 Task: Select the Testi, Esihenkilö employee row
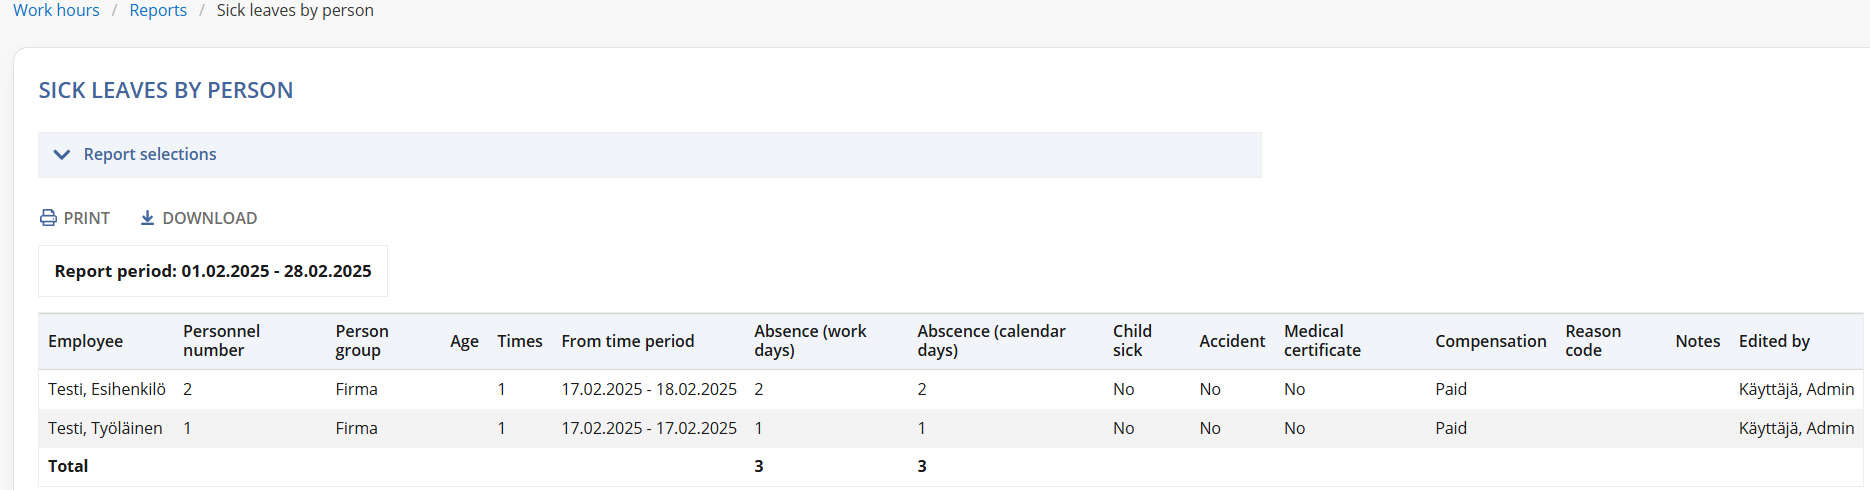point(107,389)
